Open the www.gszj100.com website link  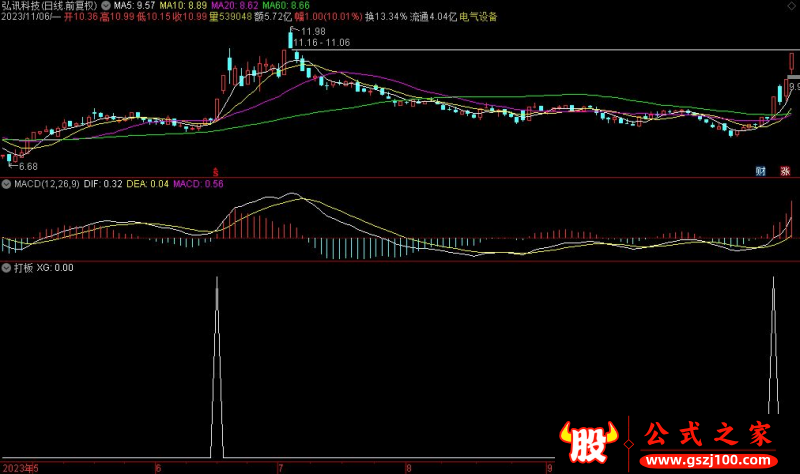click(708, 460)
